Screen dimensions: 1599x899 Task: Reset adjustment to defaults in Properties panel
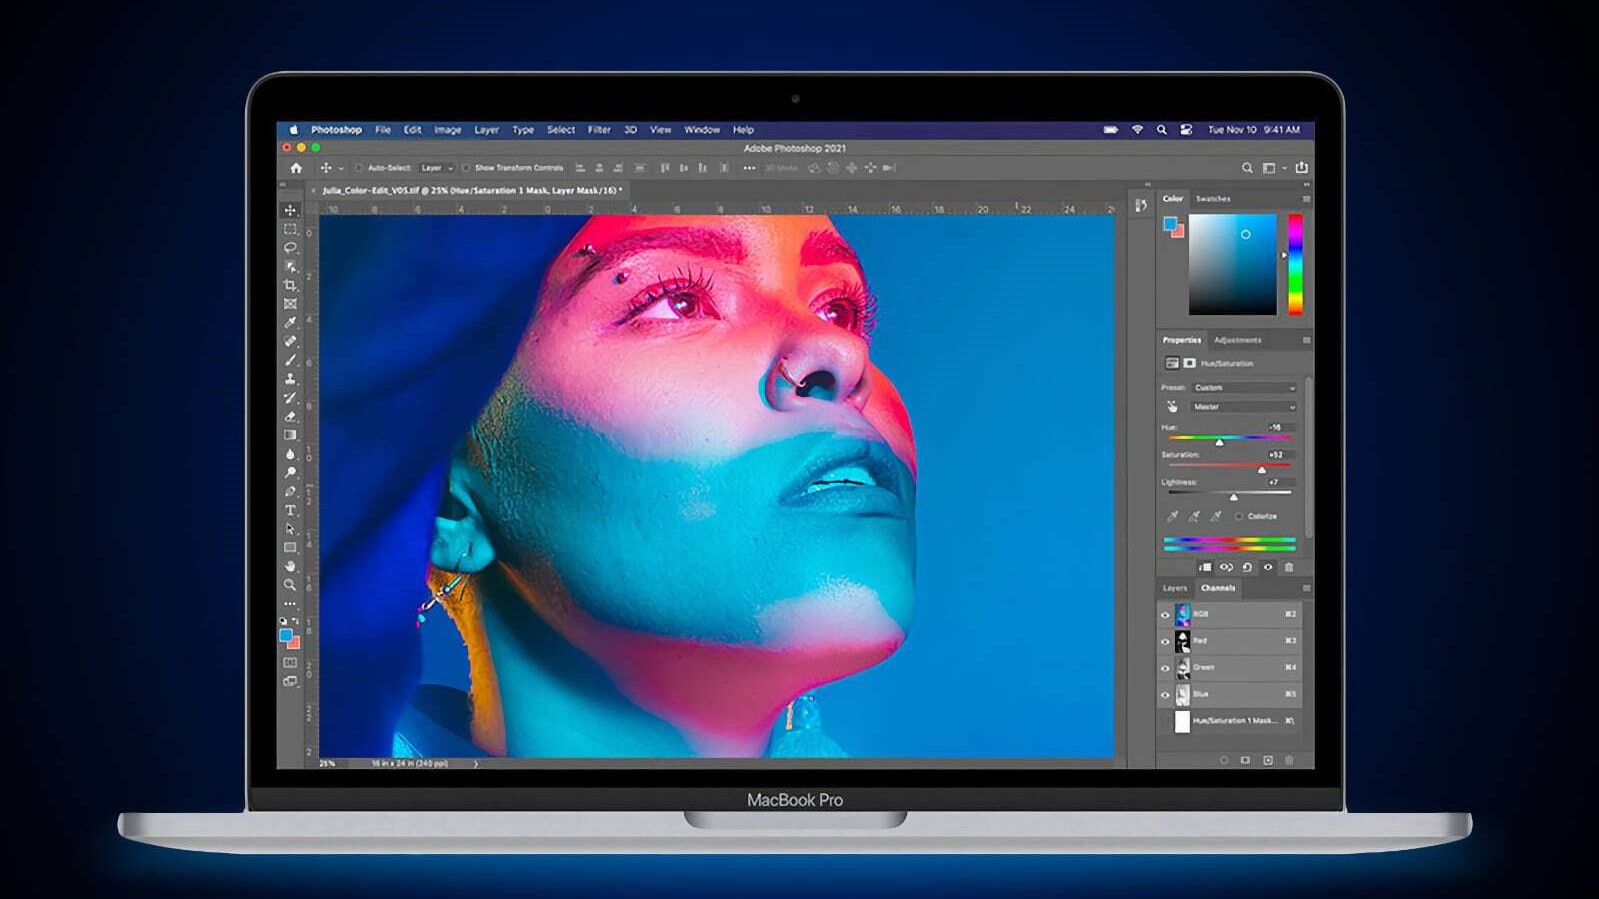coord(1247,567)
